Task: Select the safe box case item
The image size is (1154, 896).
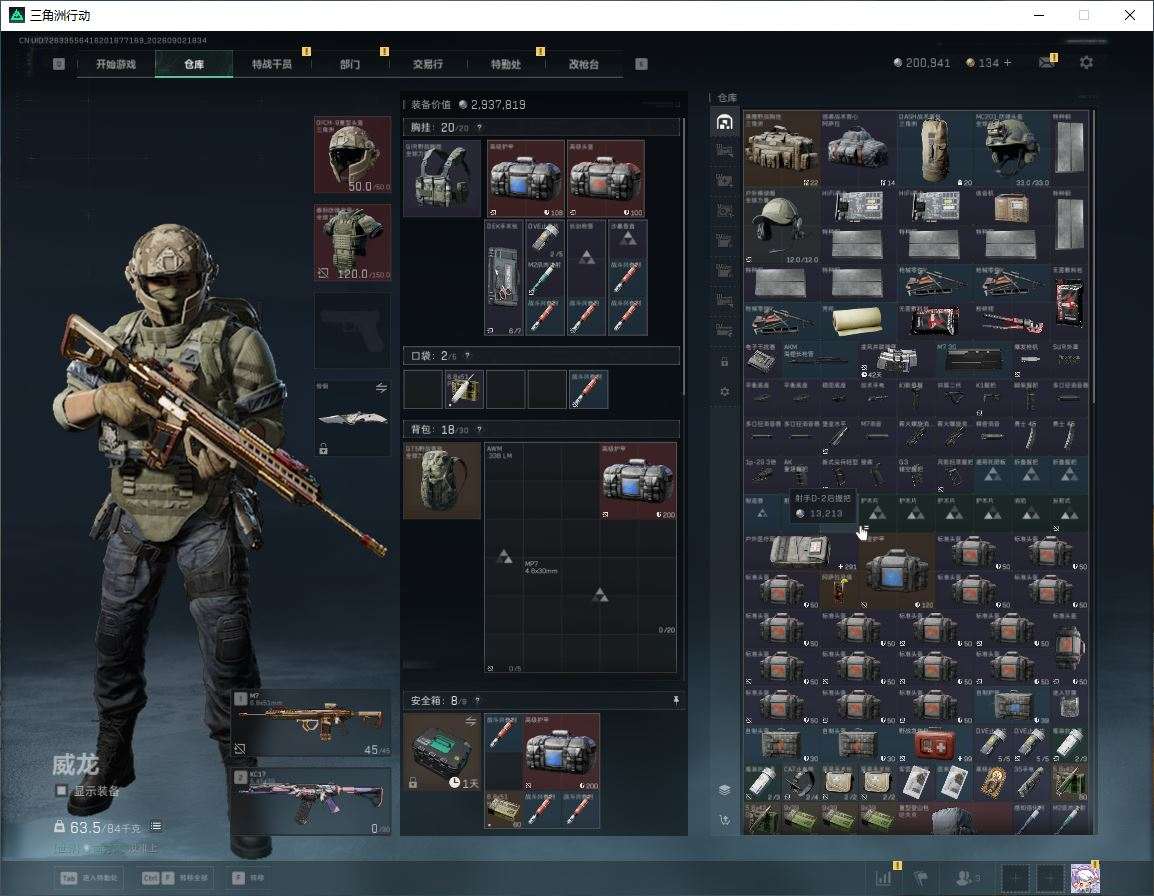Action: click(442, 751)
